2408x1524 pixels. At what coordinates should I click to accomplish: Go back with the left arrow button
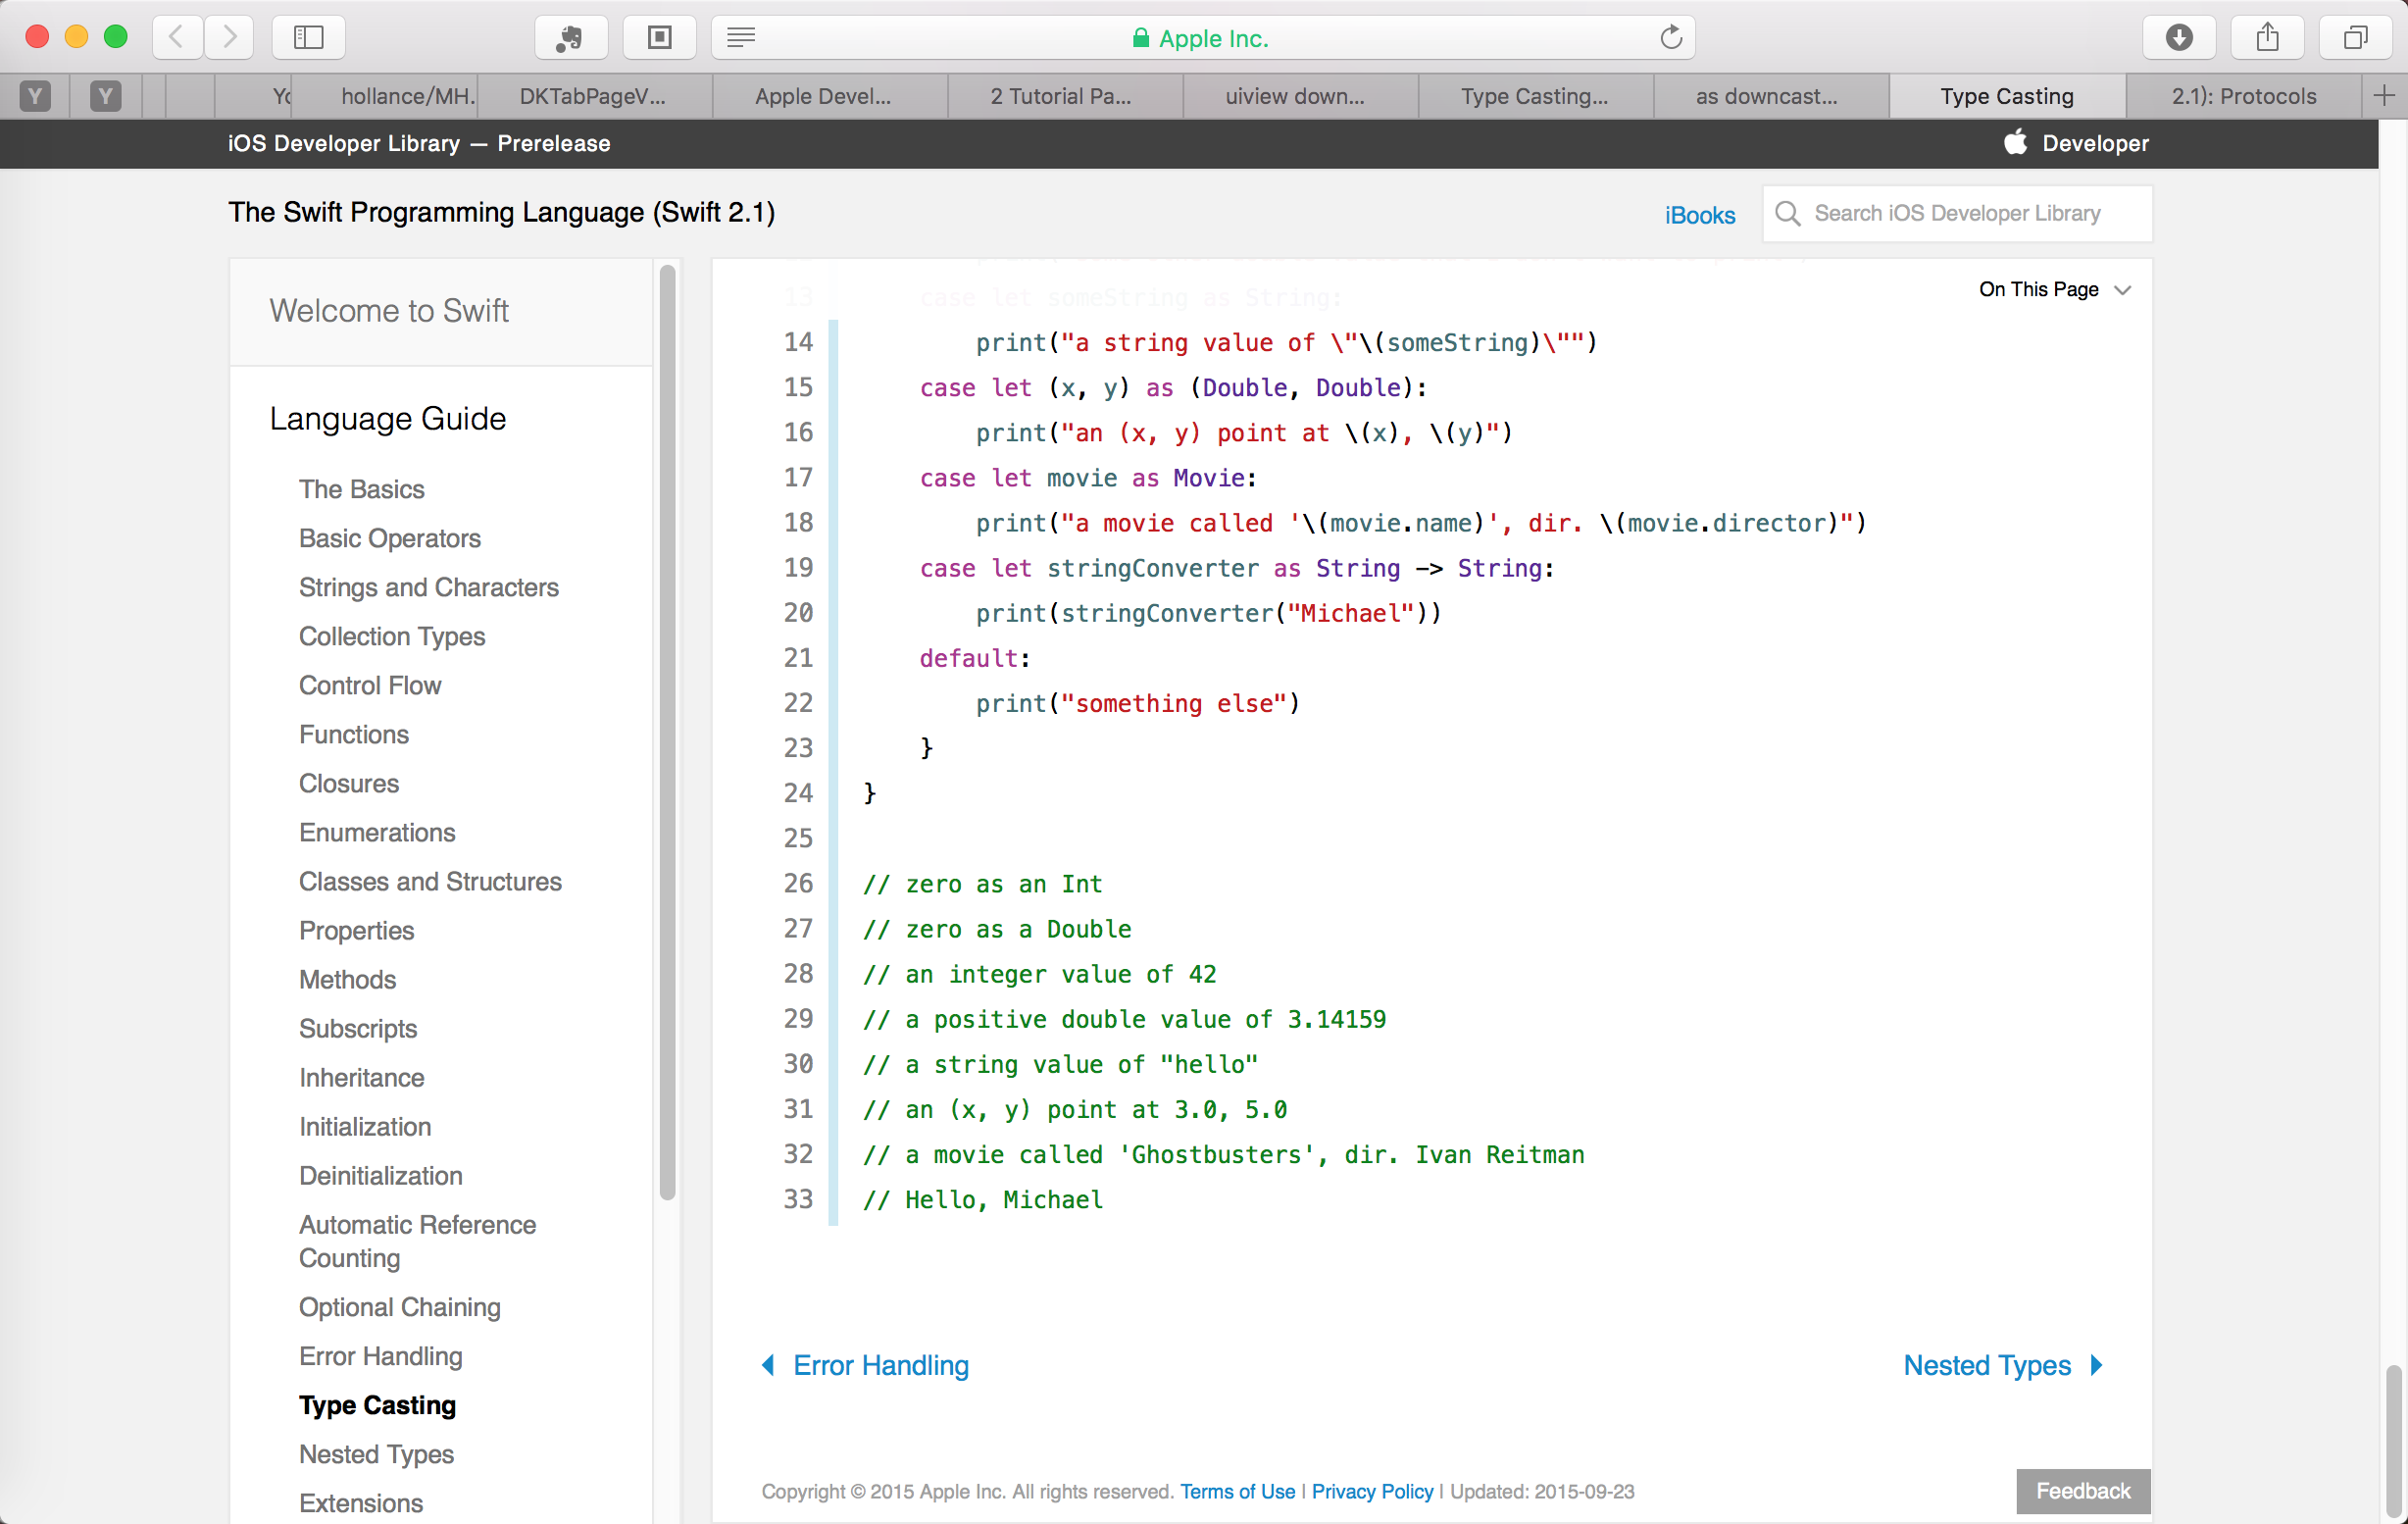177,38
